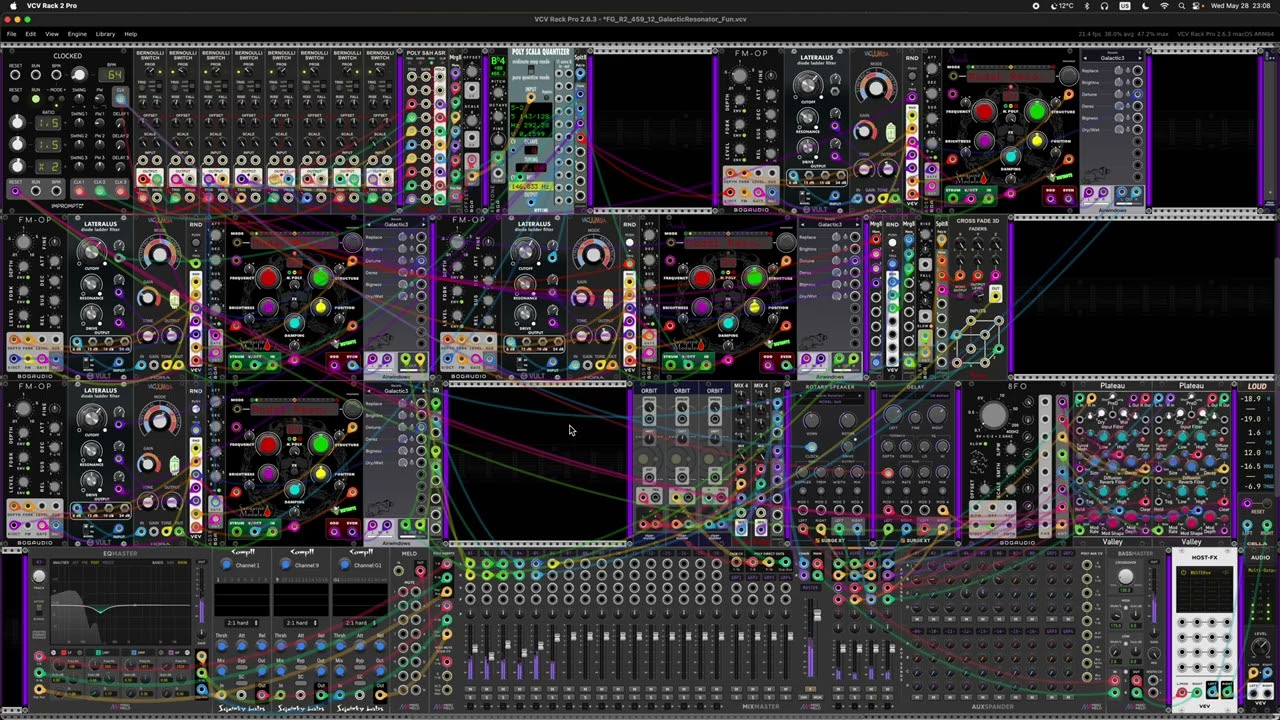Image resolution: width=1280 pixels, height=720 pixels.
Task: Open the Edit menu
Action: point(31,34)
